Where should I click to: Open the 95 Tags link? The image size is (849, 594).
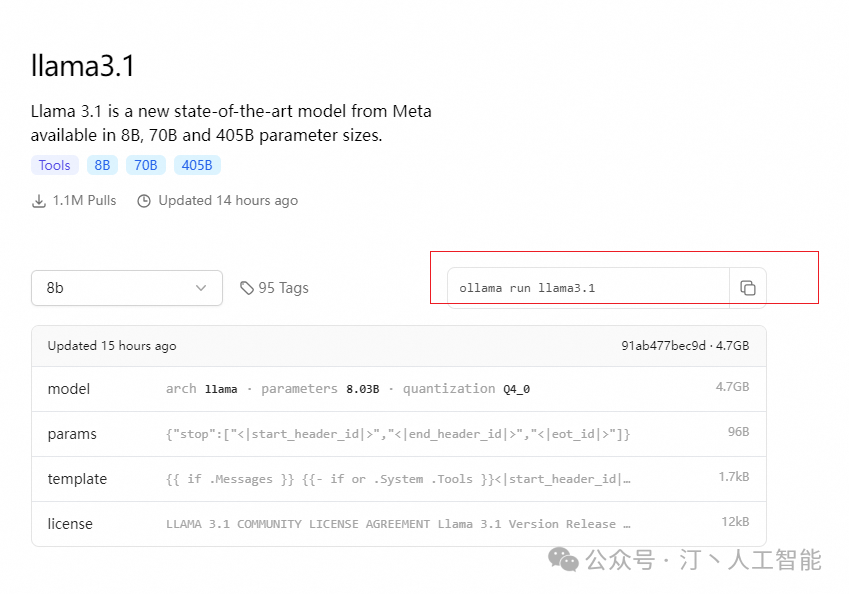pyautogui.click(x=283, y=288)
